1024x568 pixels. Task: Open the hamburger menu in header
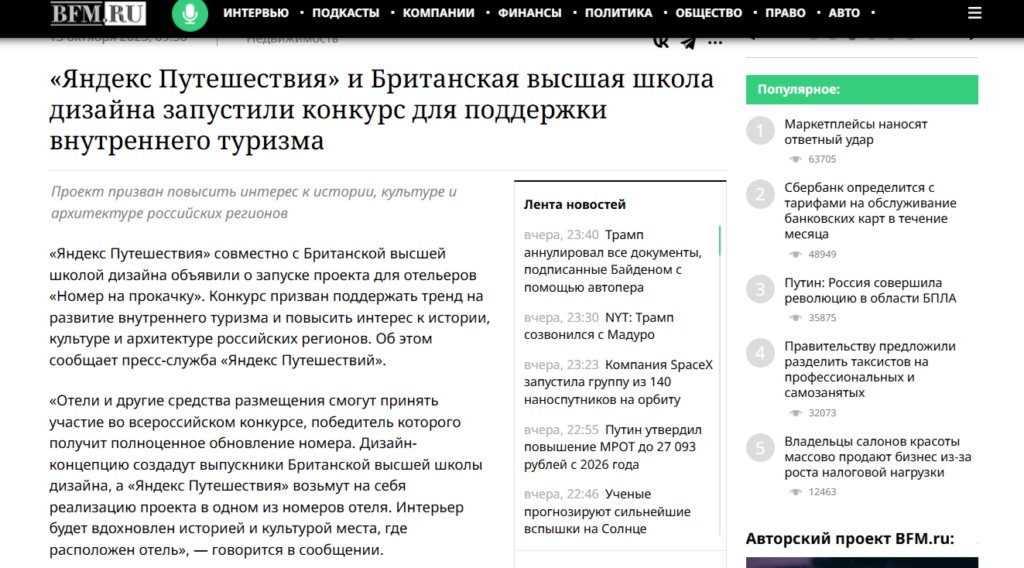pyautogui.click(x=975, y=14)
